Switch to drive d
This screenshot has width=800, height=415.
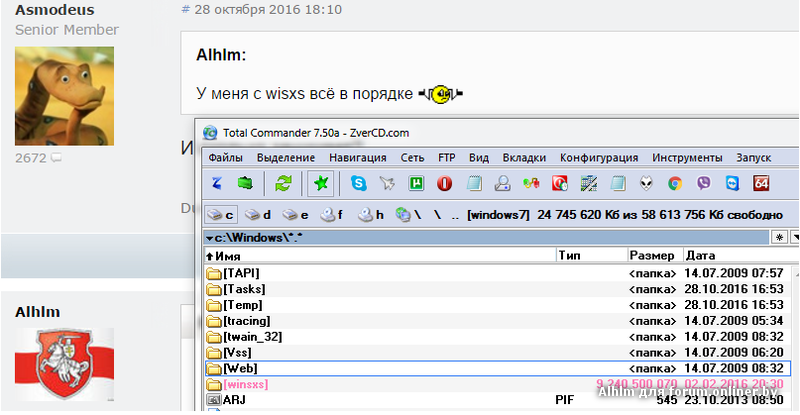[258, 215]
